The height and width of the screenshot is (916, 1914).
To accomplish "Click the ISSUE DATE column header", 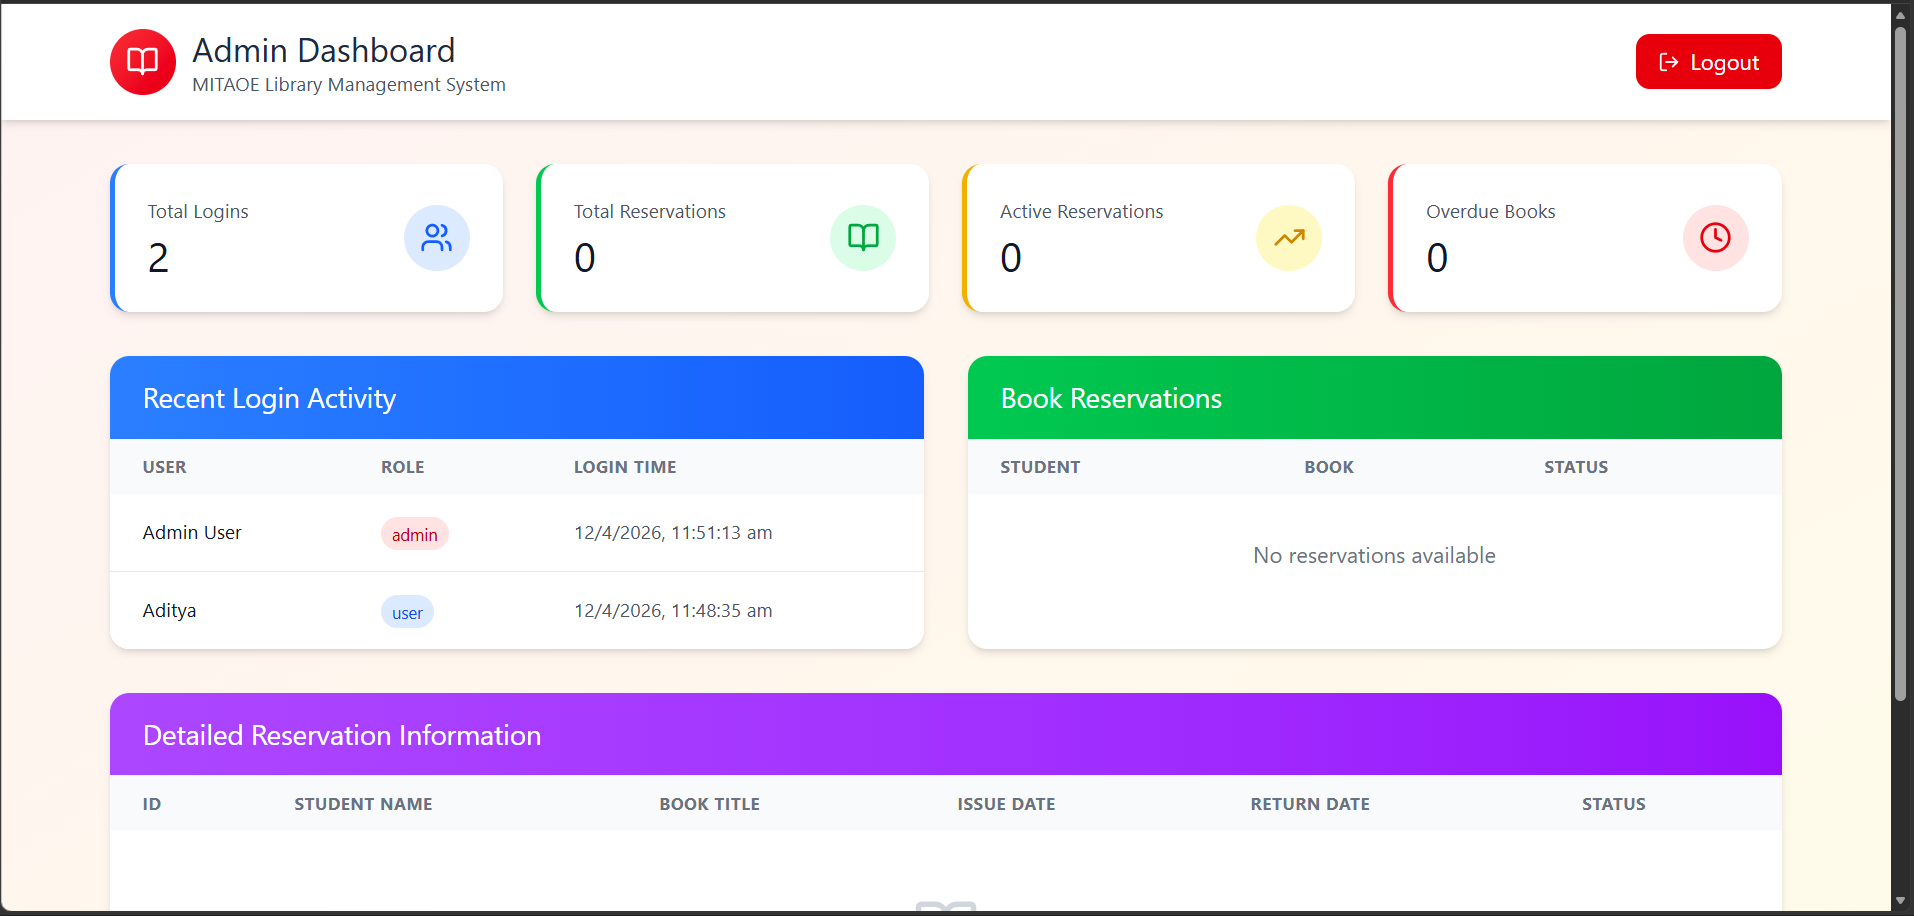I will 1006,804.
